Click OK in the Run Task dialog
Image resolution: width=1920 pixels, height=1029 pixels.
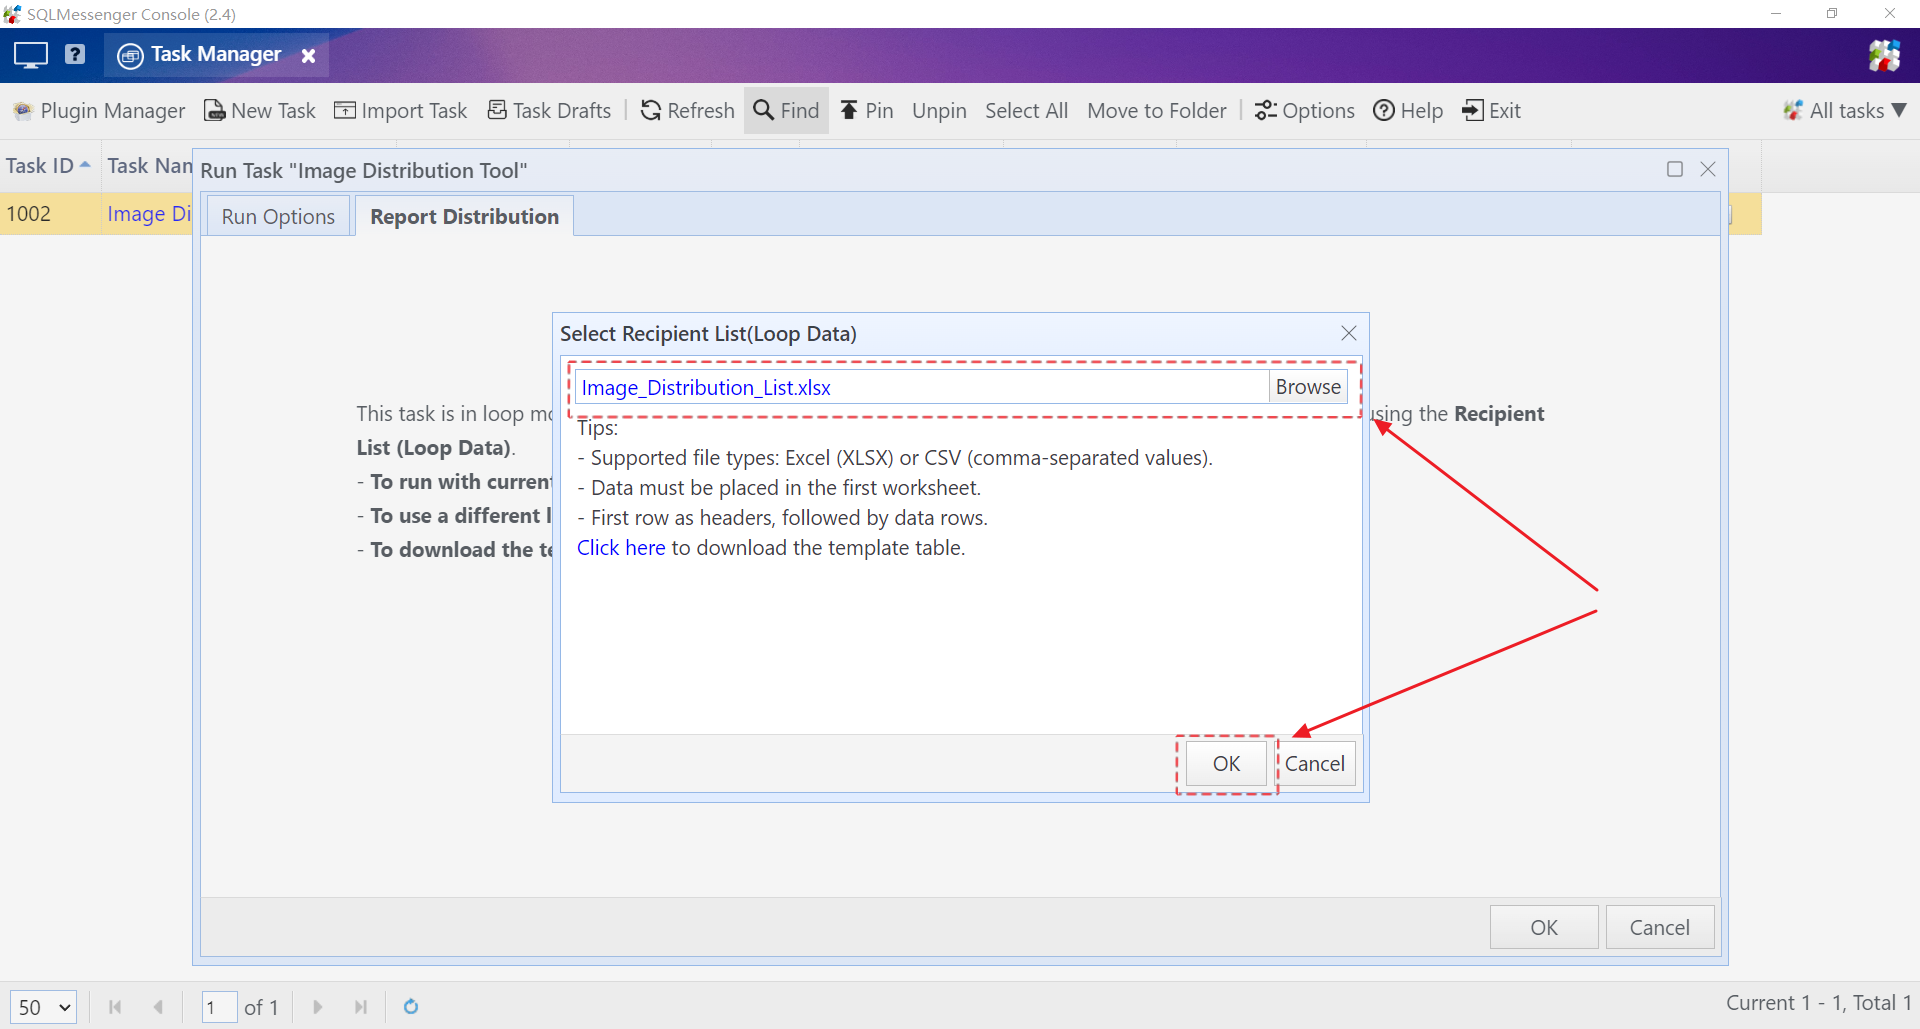click(x=1544, y=927)
